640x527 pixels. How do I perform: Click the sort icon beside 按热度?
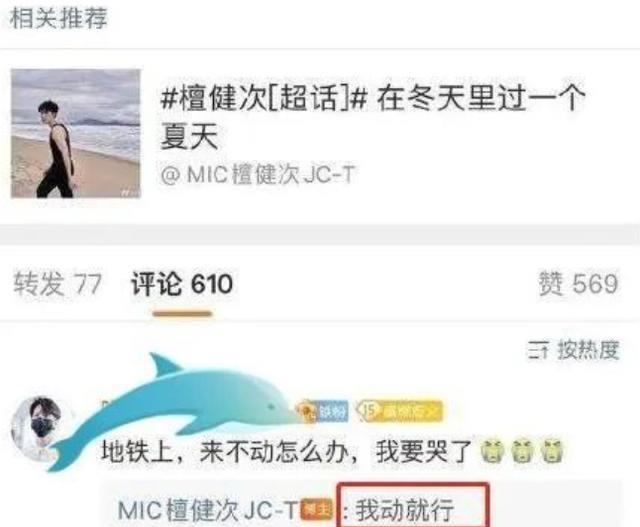538,351
